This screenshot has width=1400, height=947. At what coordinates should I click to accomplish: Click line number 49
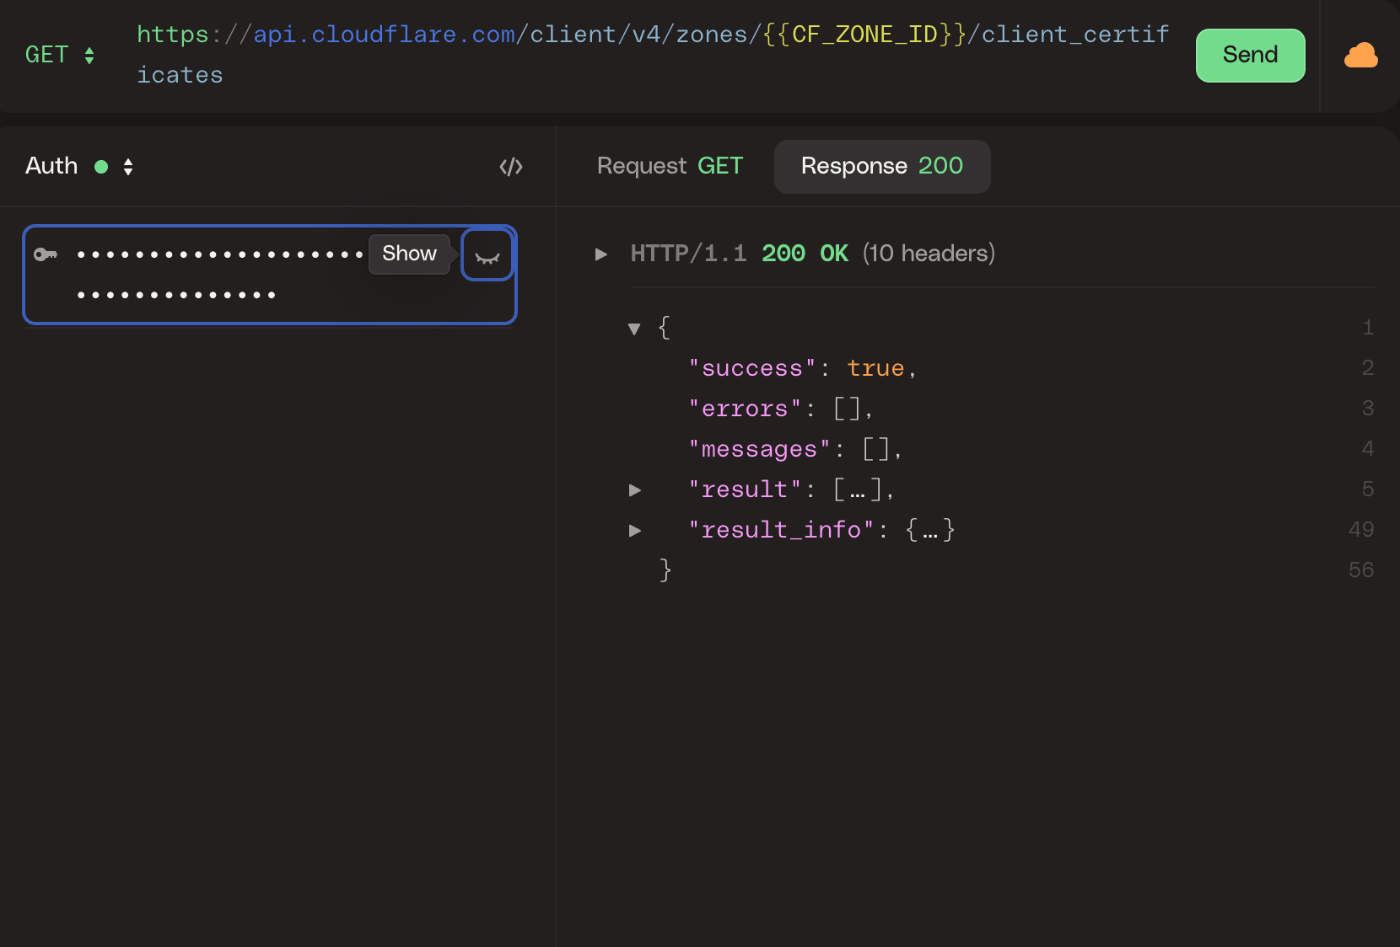click(x=1361, y=530)
